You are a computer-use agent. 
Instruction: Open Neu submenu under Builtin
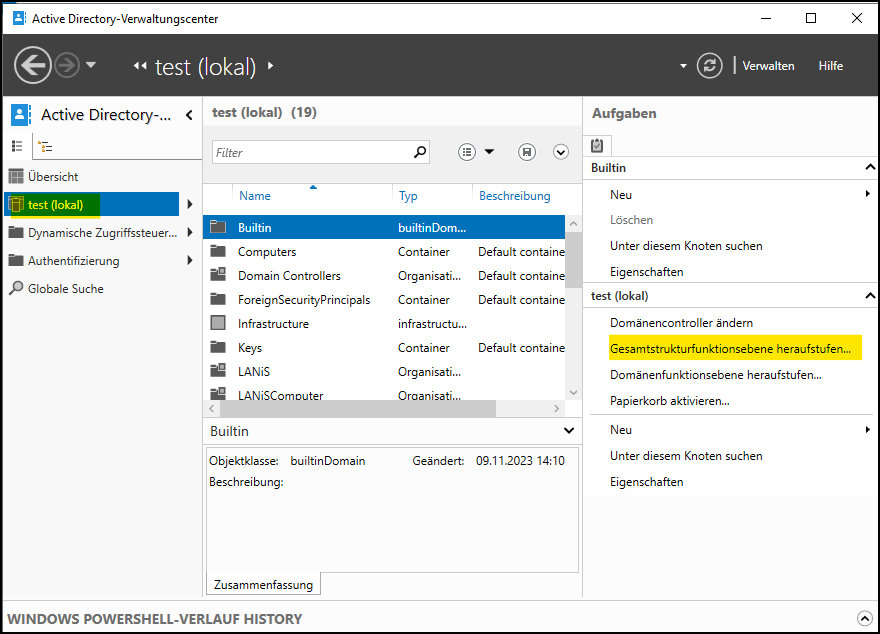[740, 195]
